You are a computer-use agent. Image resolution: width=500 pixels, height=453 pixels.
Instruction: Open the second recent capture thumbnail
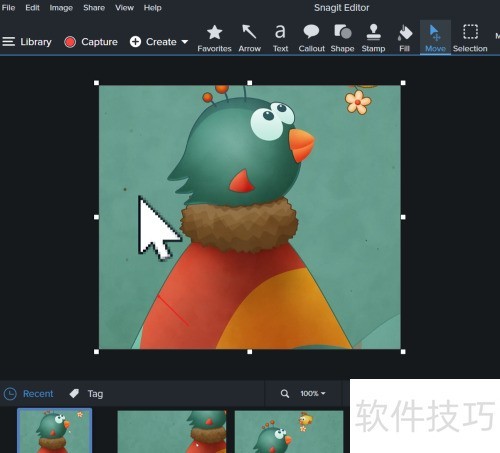coord(172,432)
